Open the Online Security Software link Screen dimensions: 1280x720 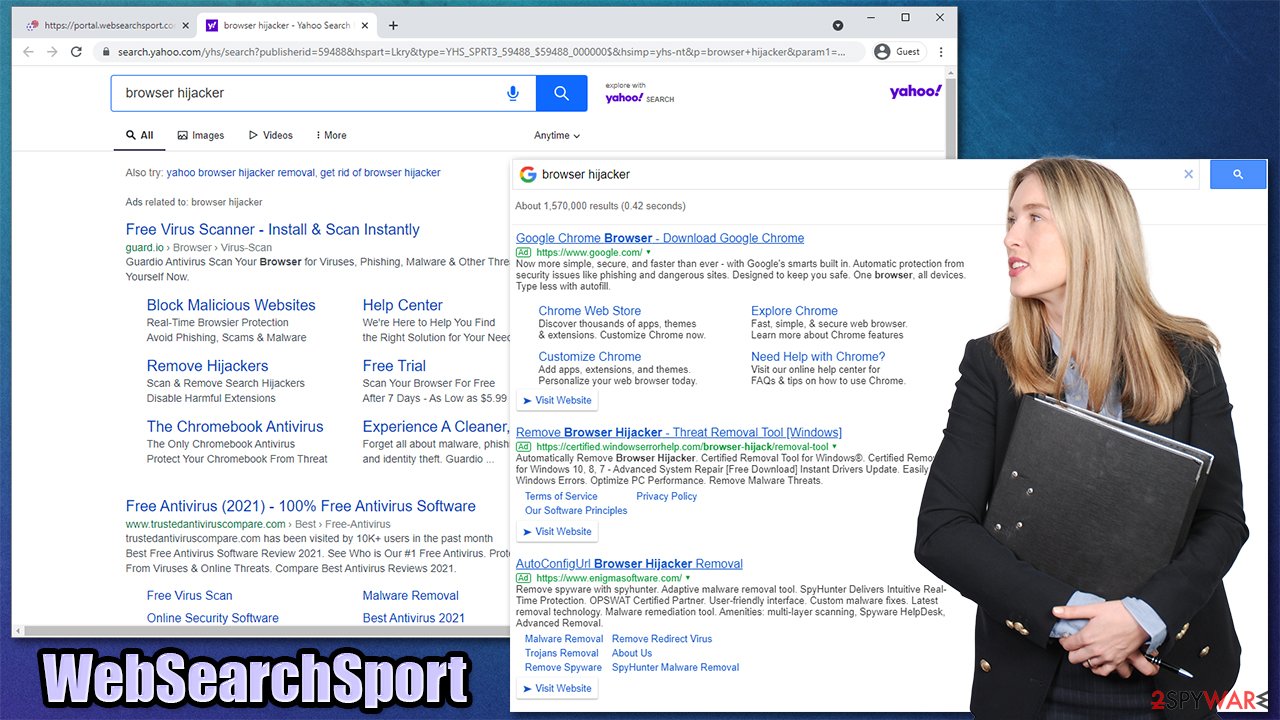click(213, 618)
